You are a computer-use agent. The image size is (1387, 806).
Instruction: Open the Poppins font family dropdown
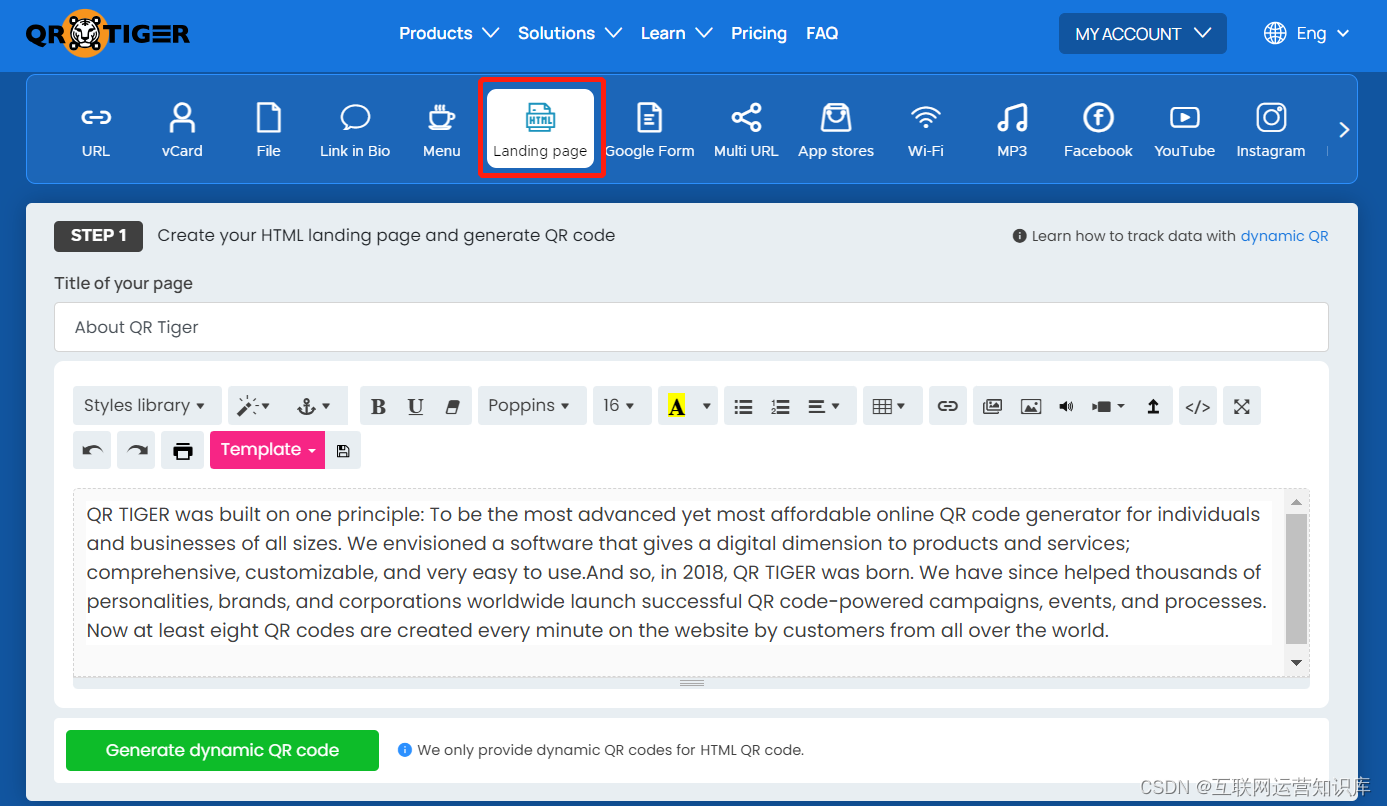tap(532, 406)
